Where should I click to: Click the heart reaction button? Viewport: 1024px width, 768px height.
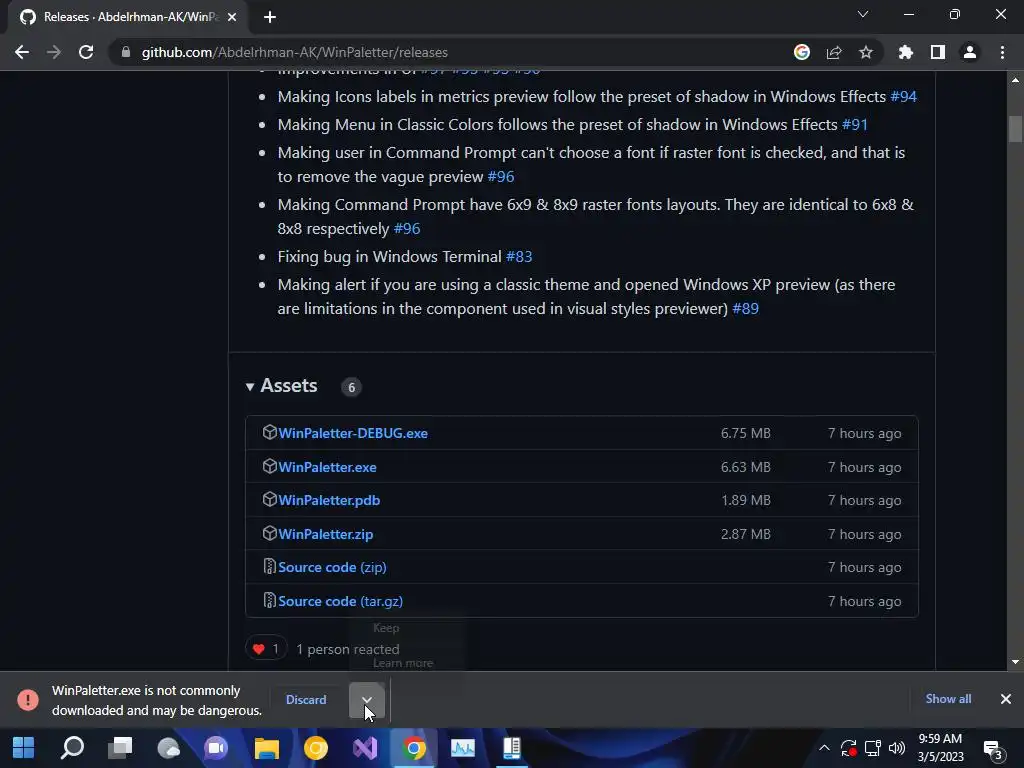pyautogui.click(x=266, y=648)
